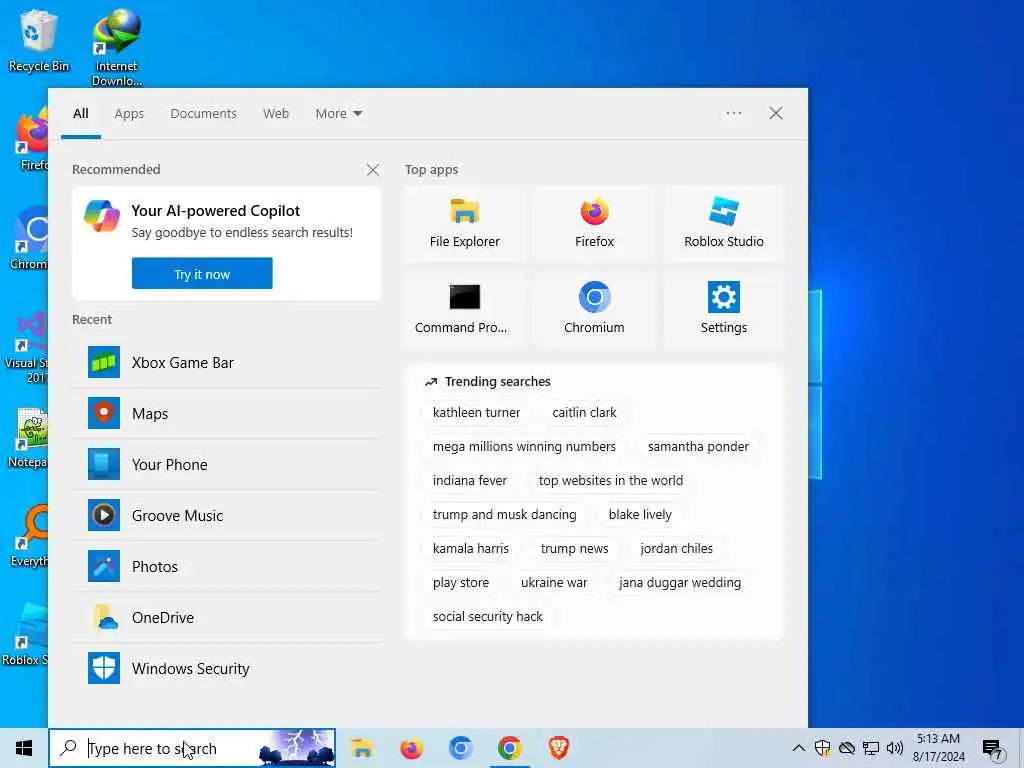Search 'mega millions winning numbers'
This screenshot has height=768, width=1024.
pyautogui.click(x=524, y=447)
